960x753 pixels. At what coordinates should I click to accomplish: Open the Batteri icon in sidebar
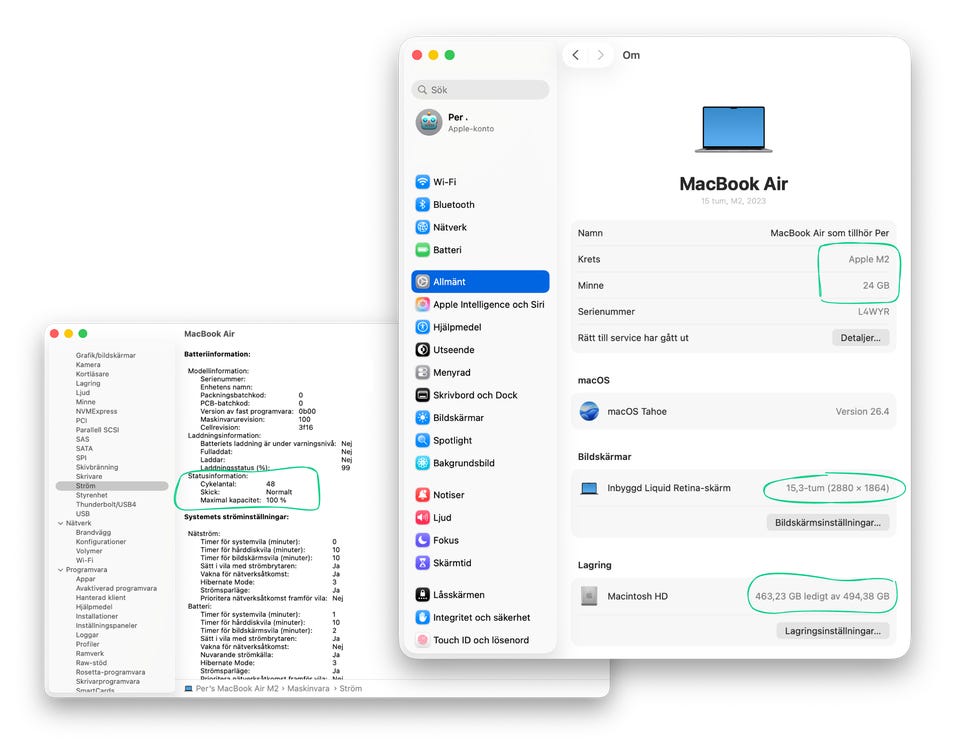(x=422, y=250)
